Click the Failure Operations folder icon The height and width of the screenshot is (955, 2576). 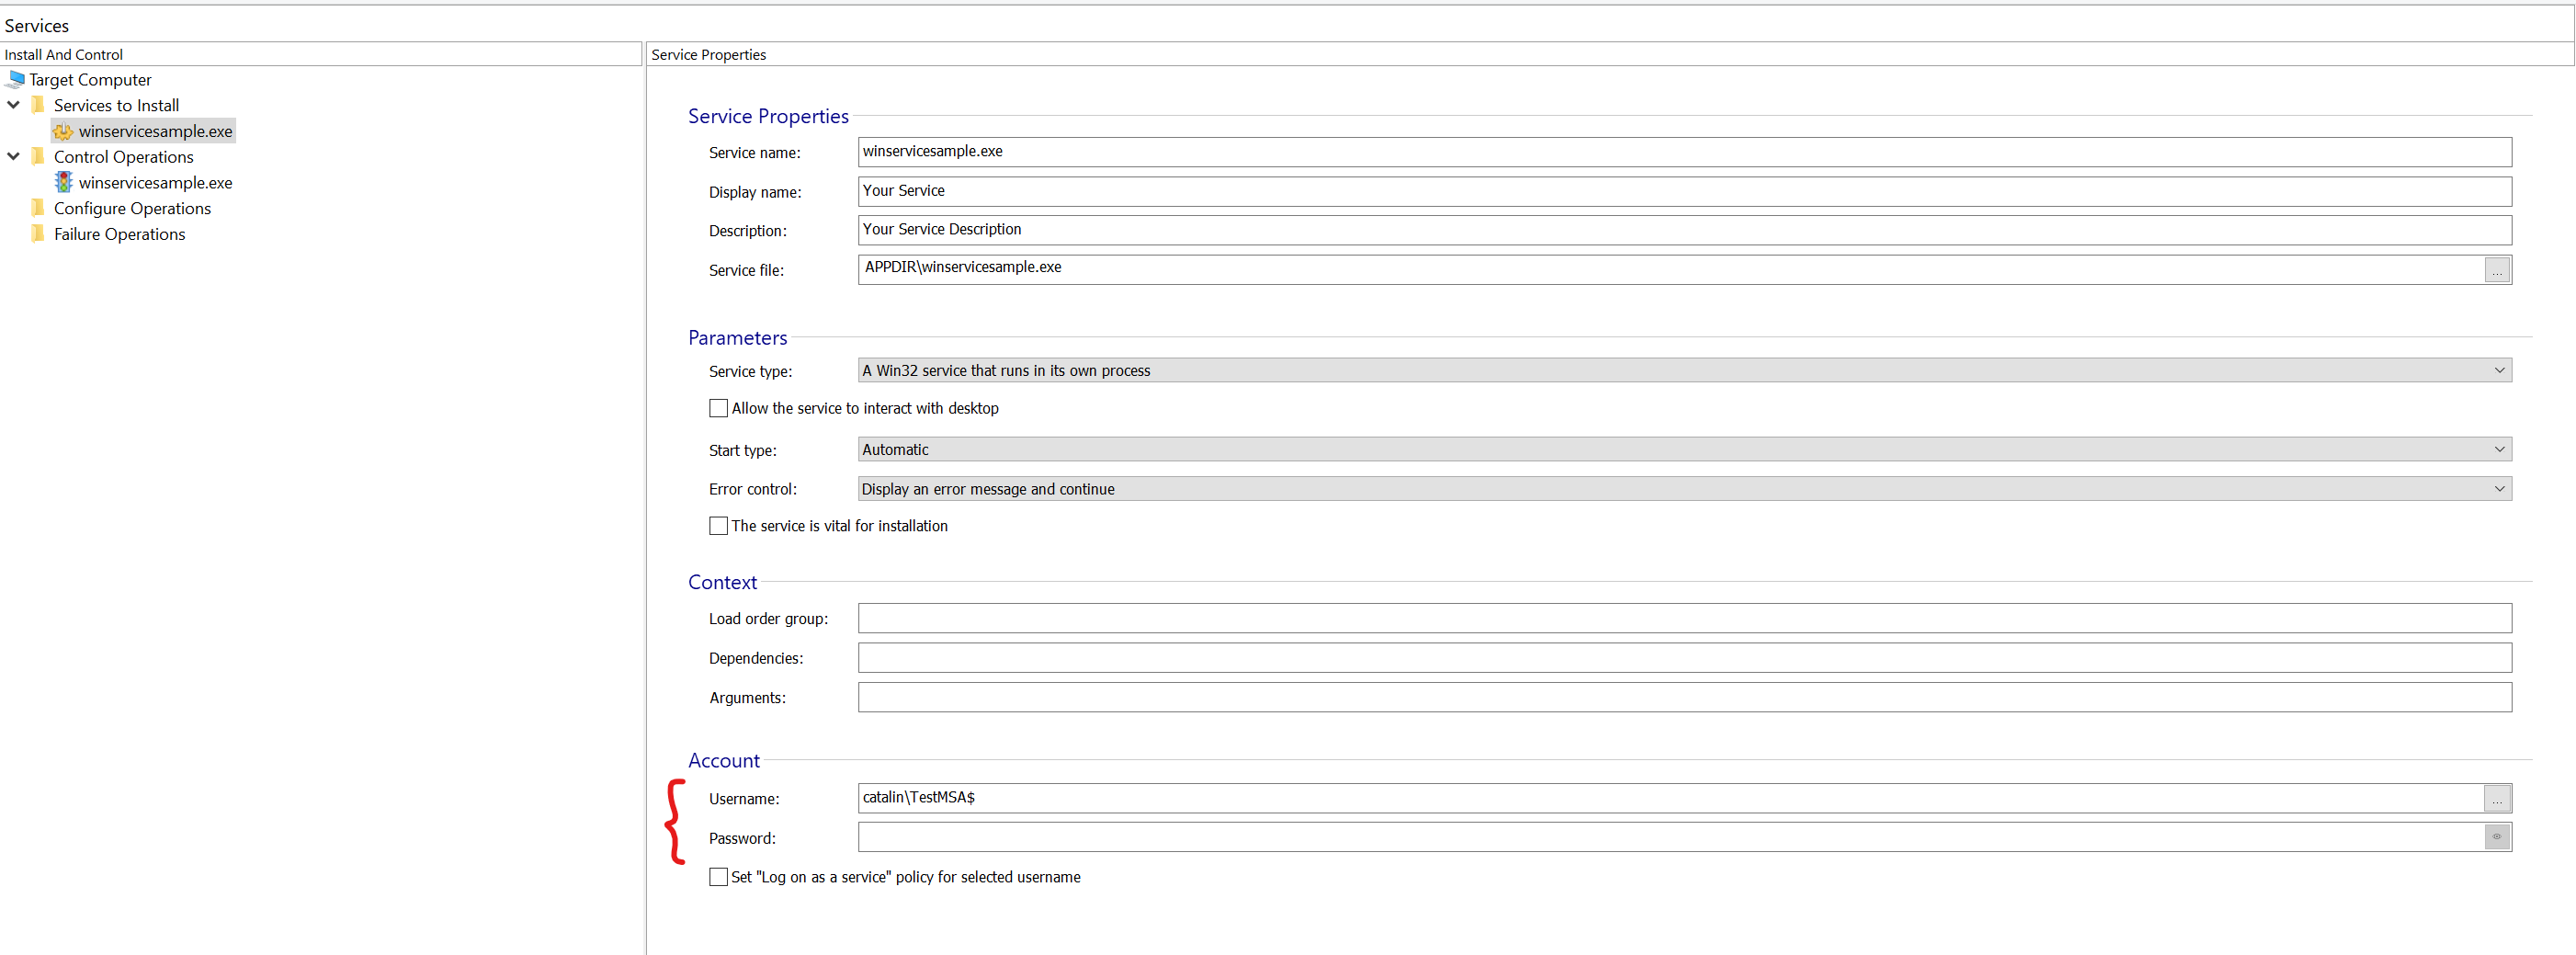38,234
